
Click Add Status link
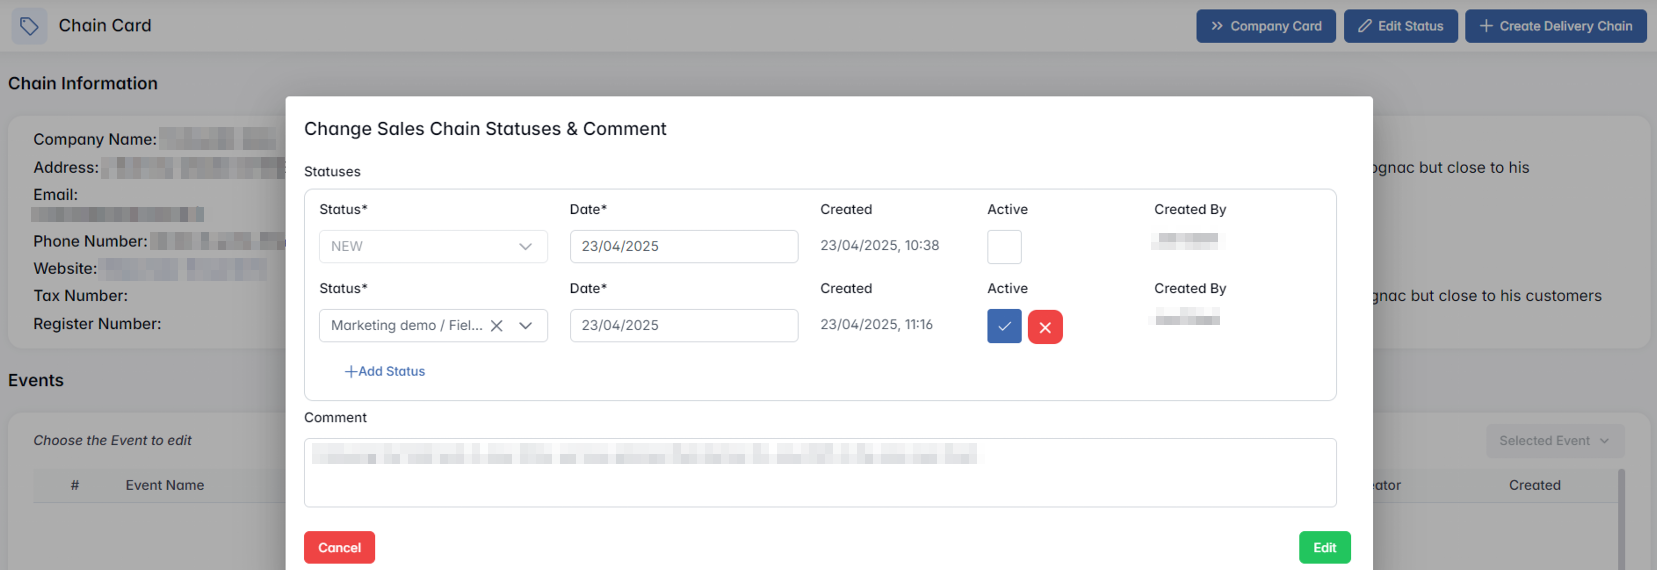385,371
